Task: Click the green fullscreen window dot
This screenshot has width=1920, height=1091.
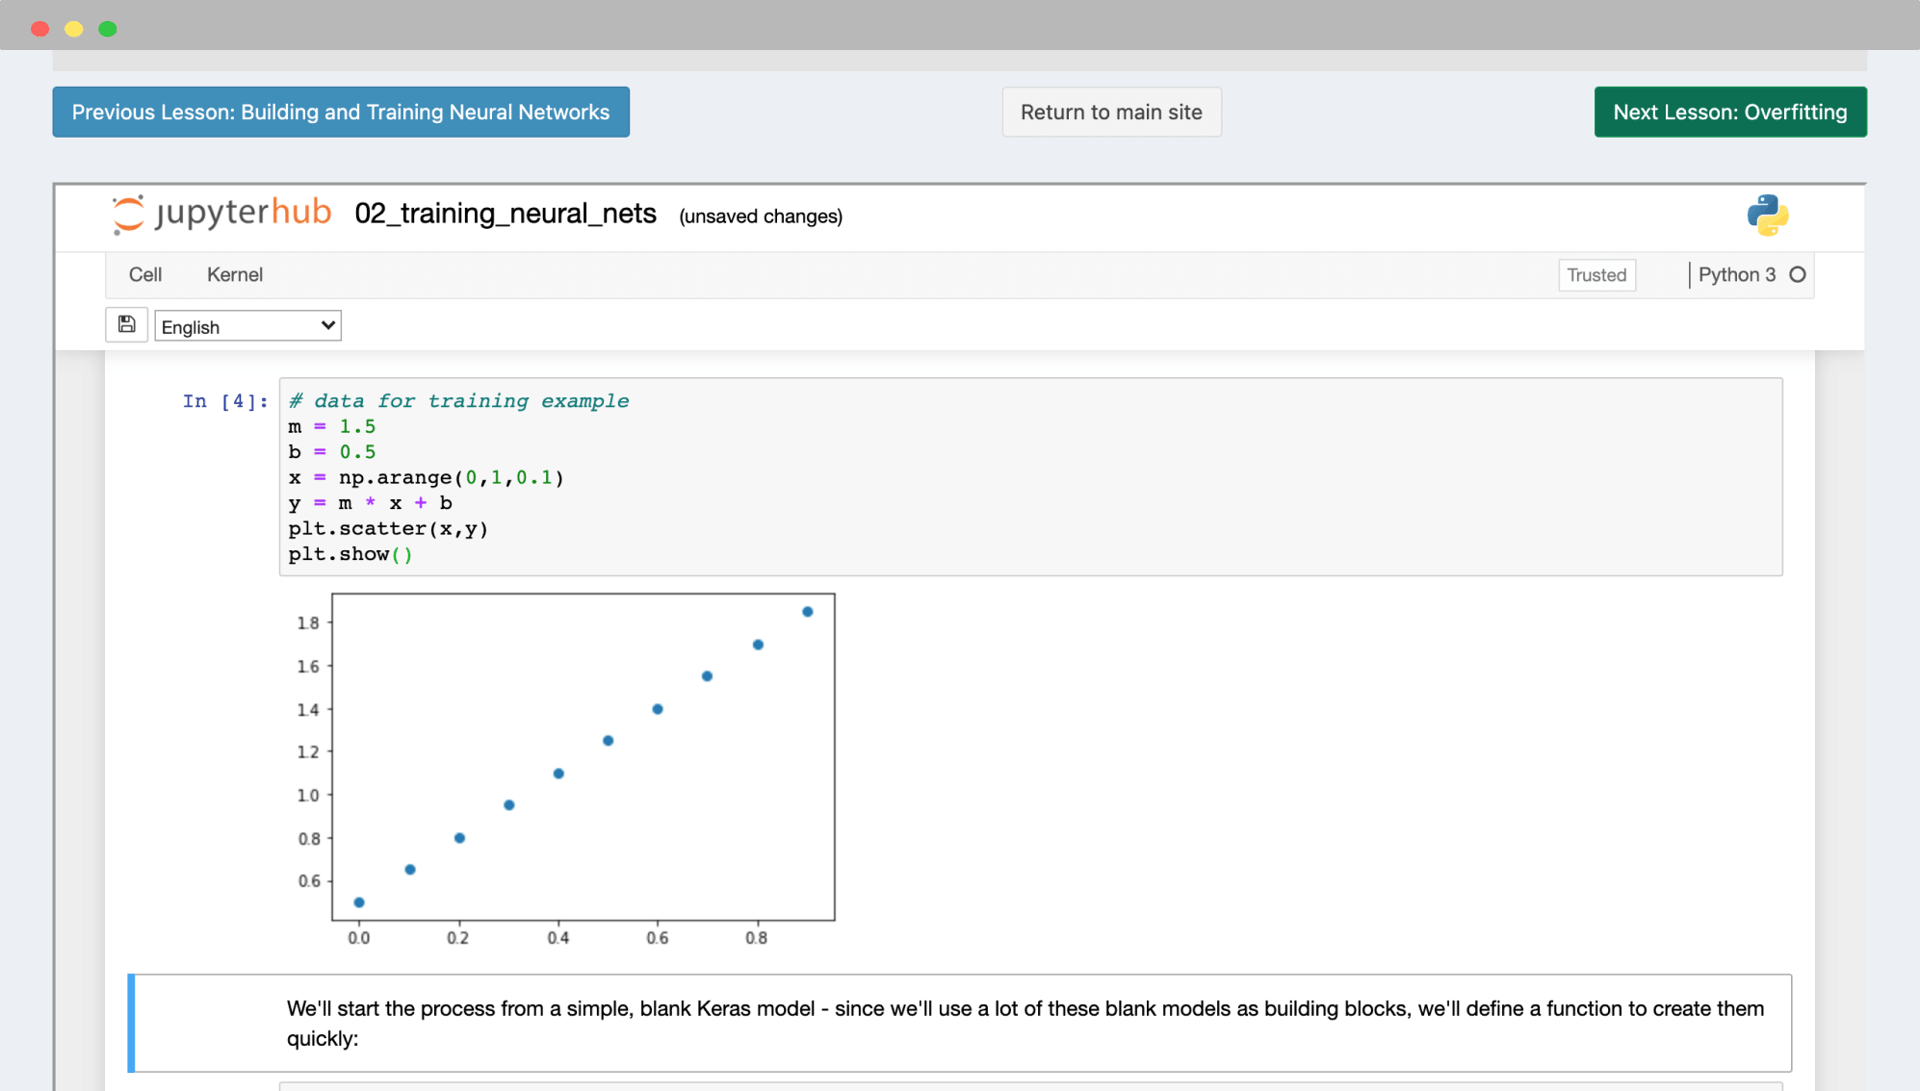Action: tap(108, 29)
